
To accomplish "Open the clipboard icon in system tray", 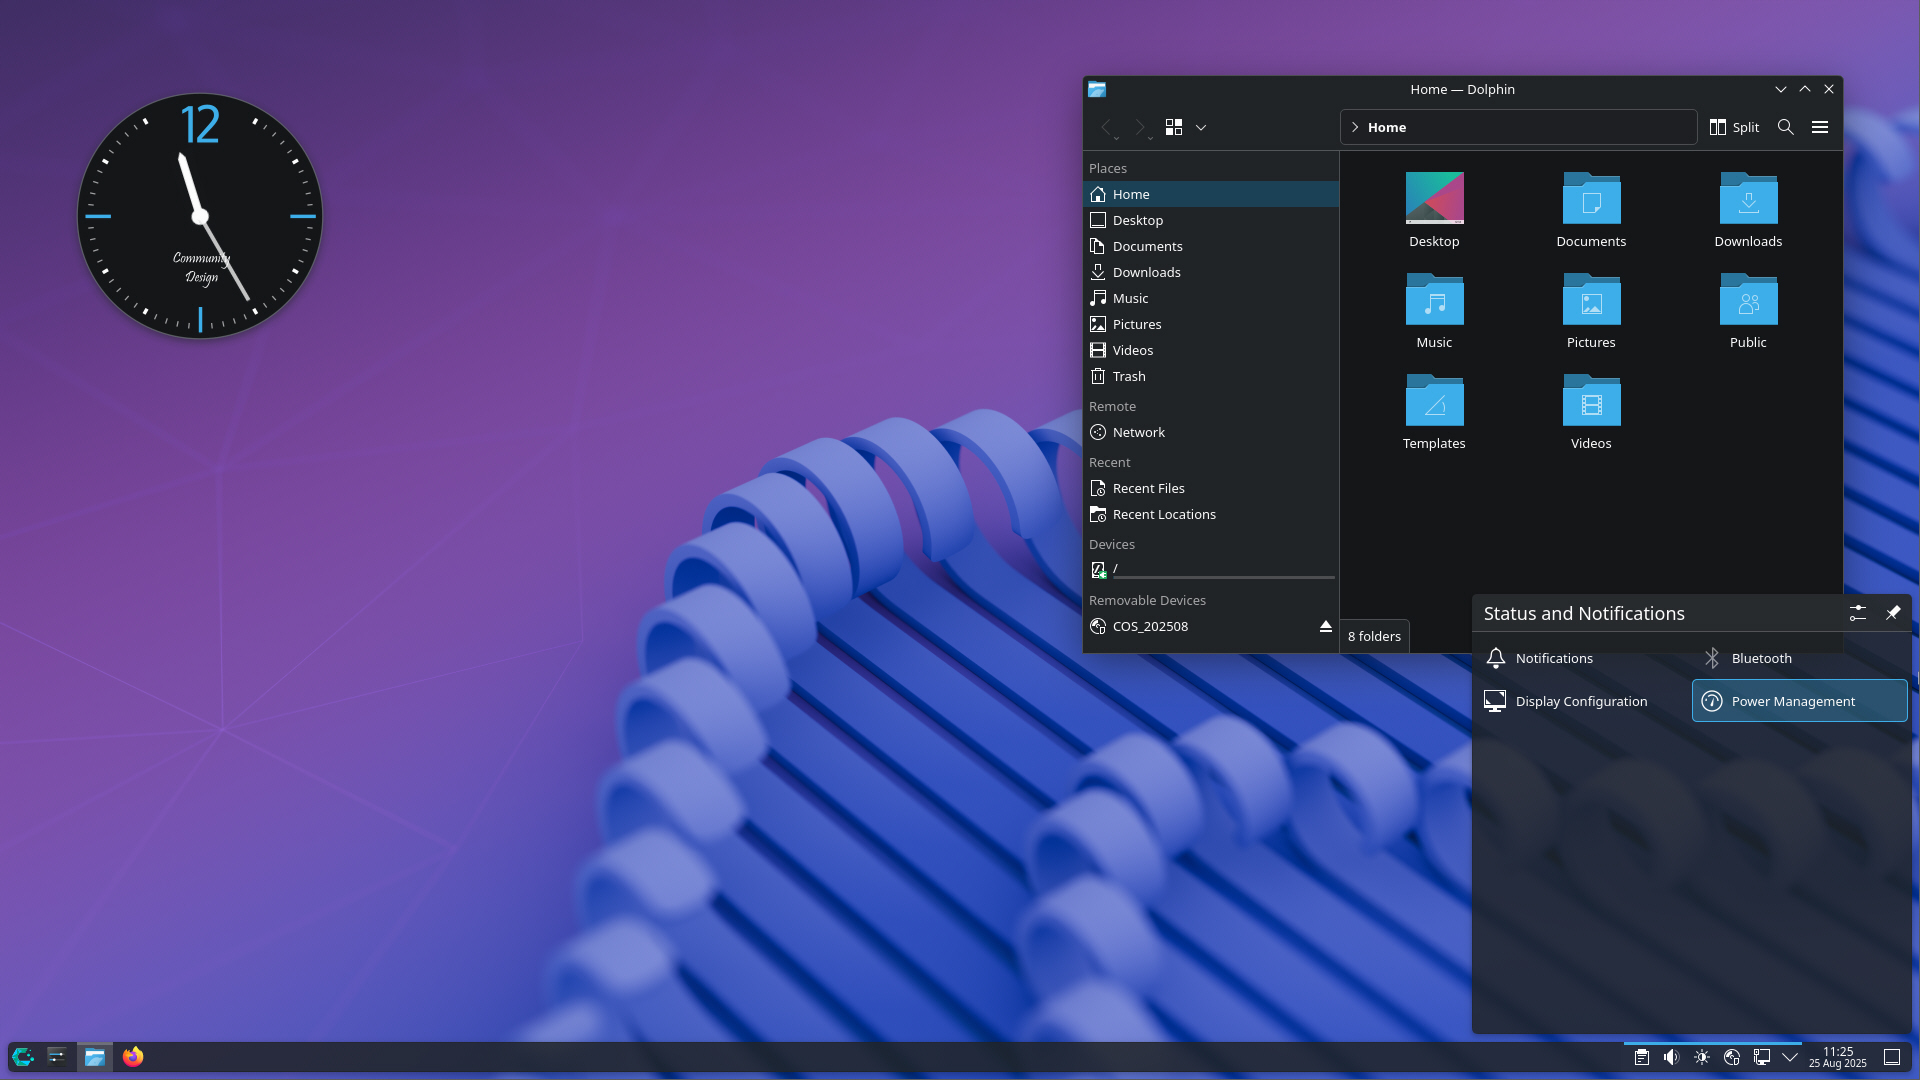I will pos(1641,1057).
